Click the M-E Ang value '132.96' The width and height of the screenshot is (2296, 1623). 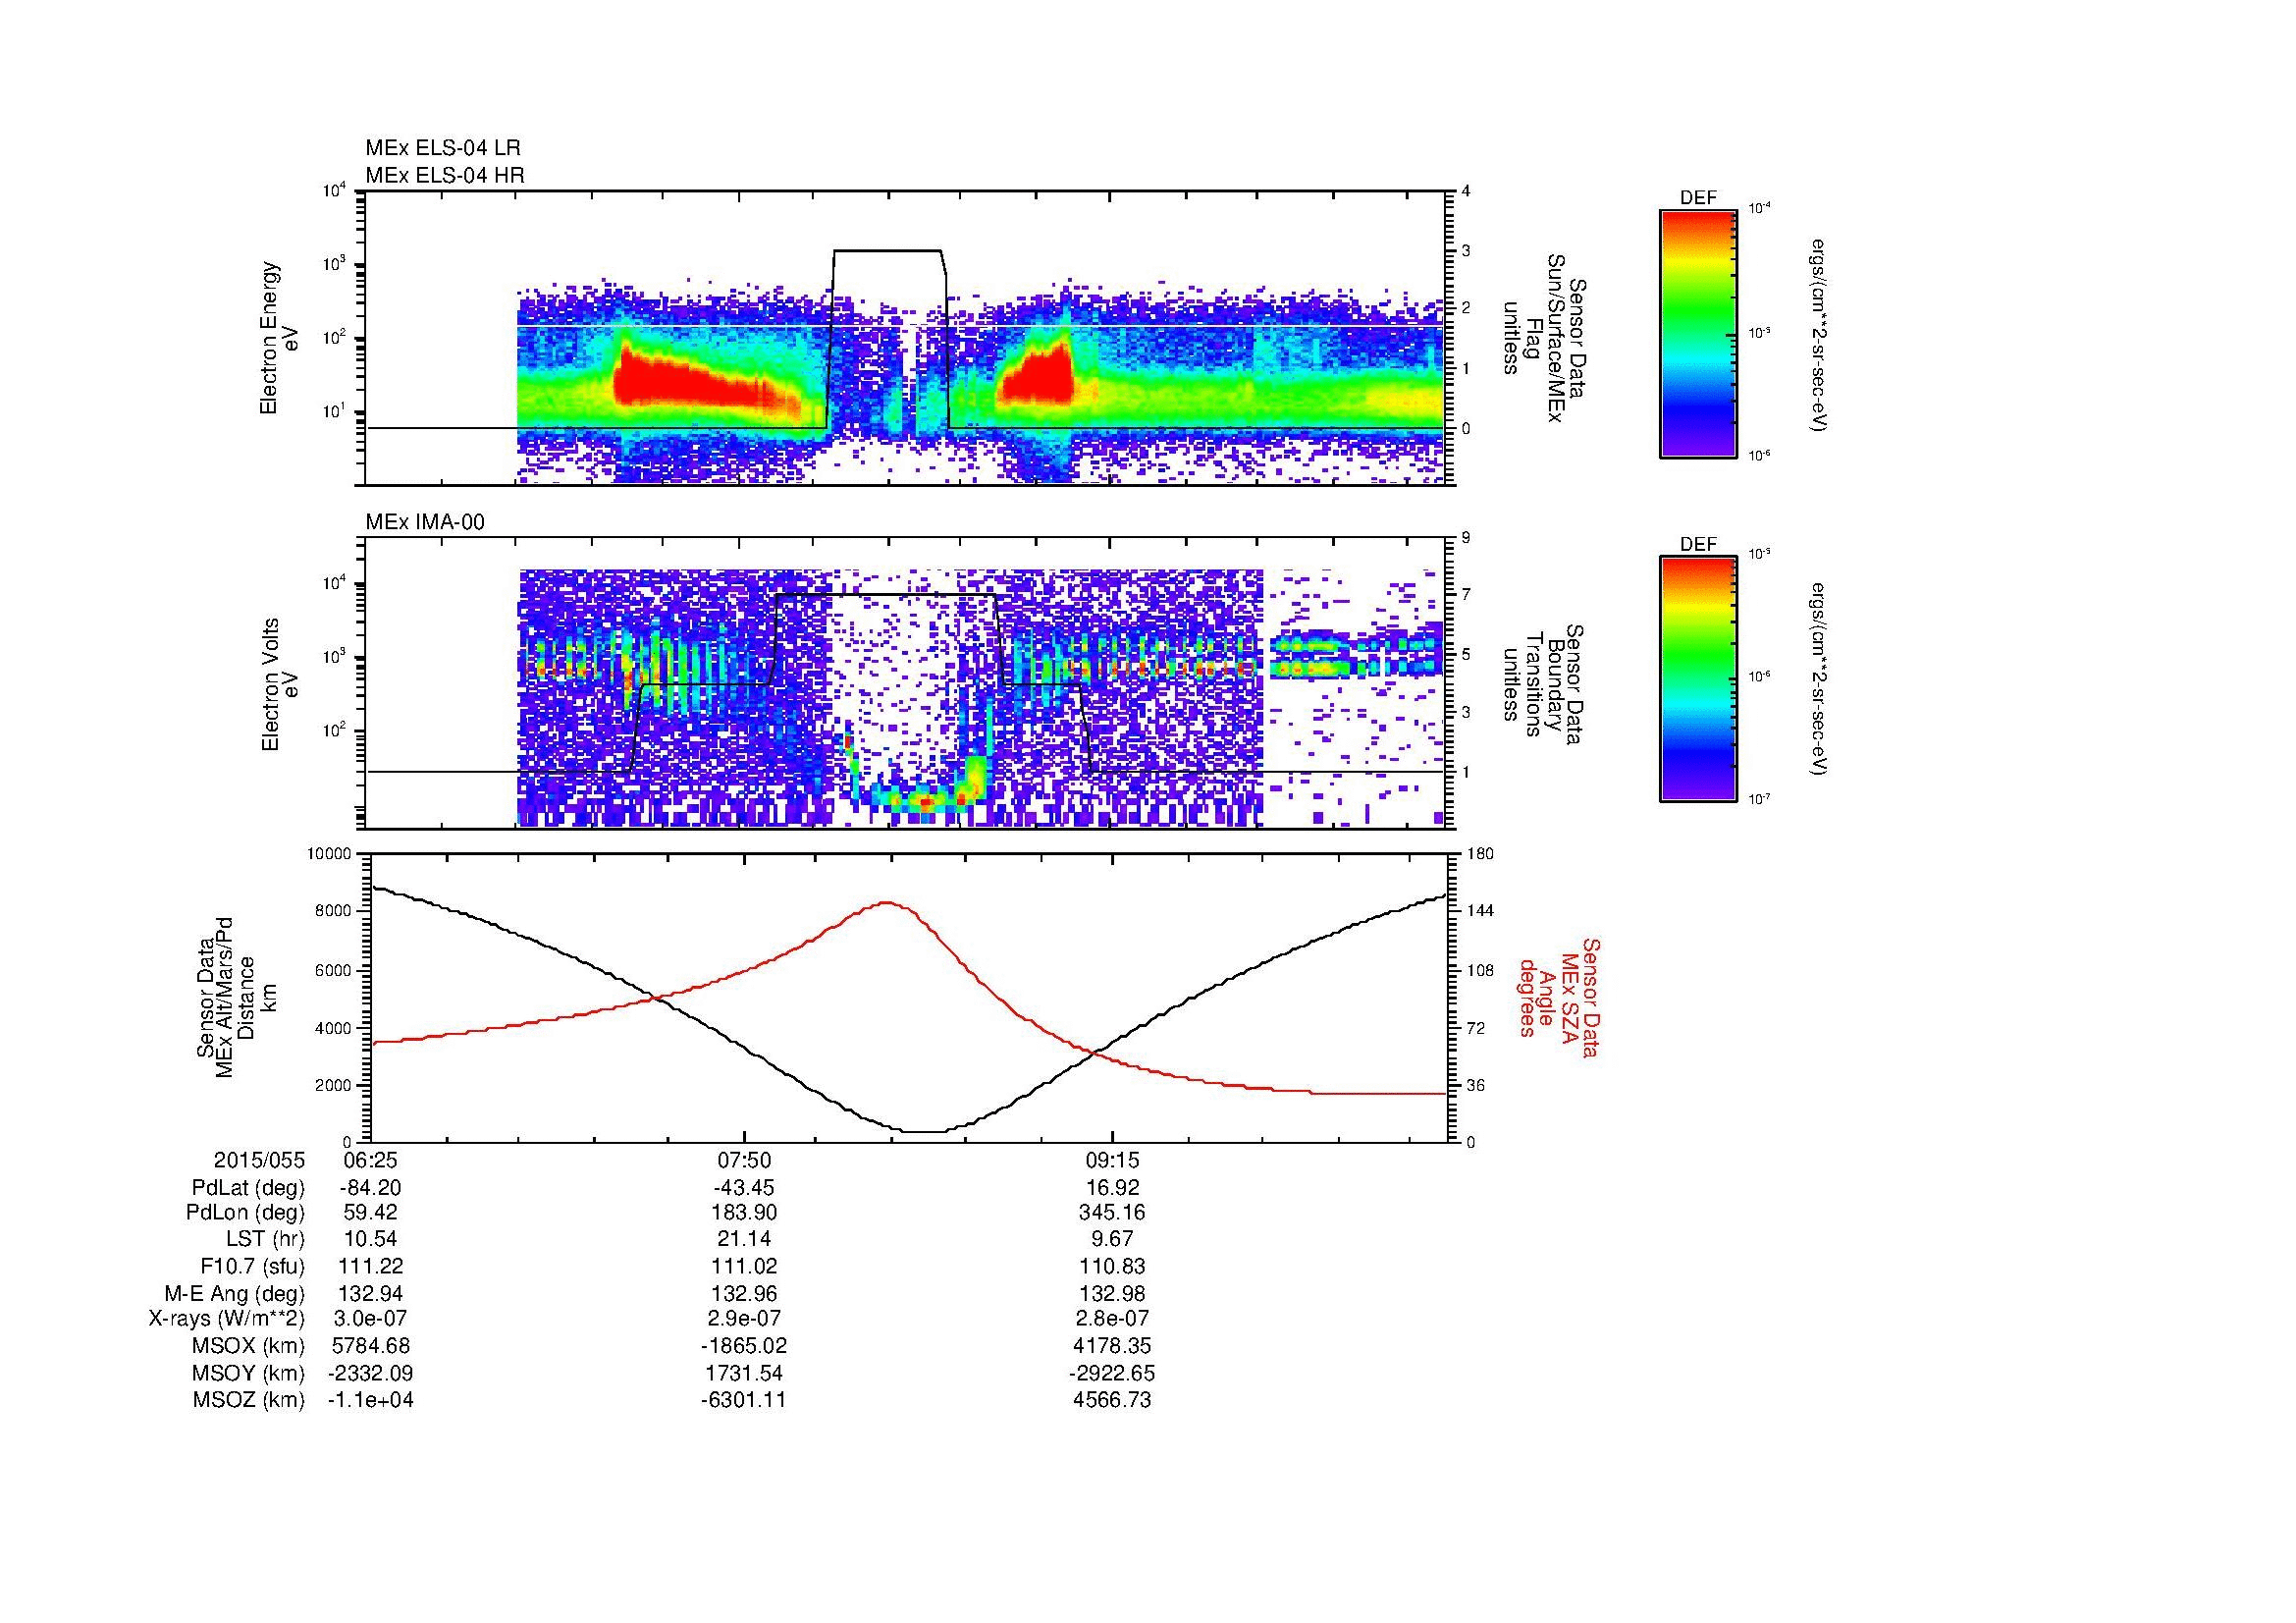pyautogui.click(x=744, y=1293)
